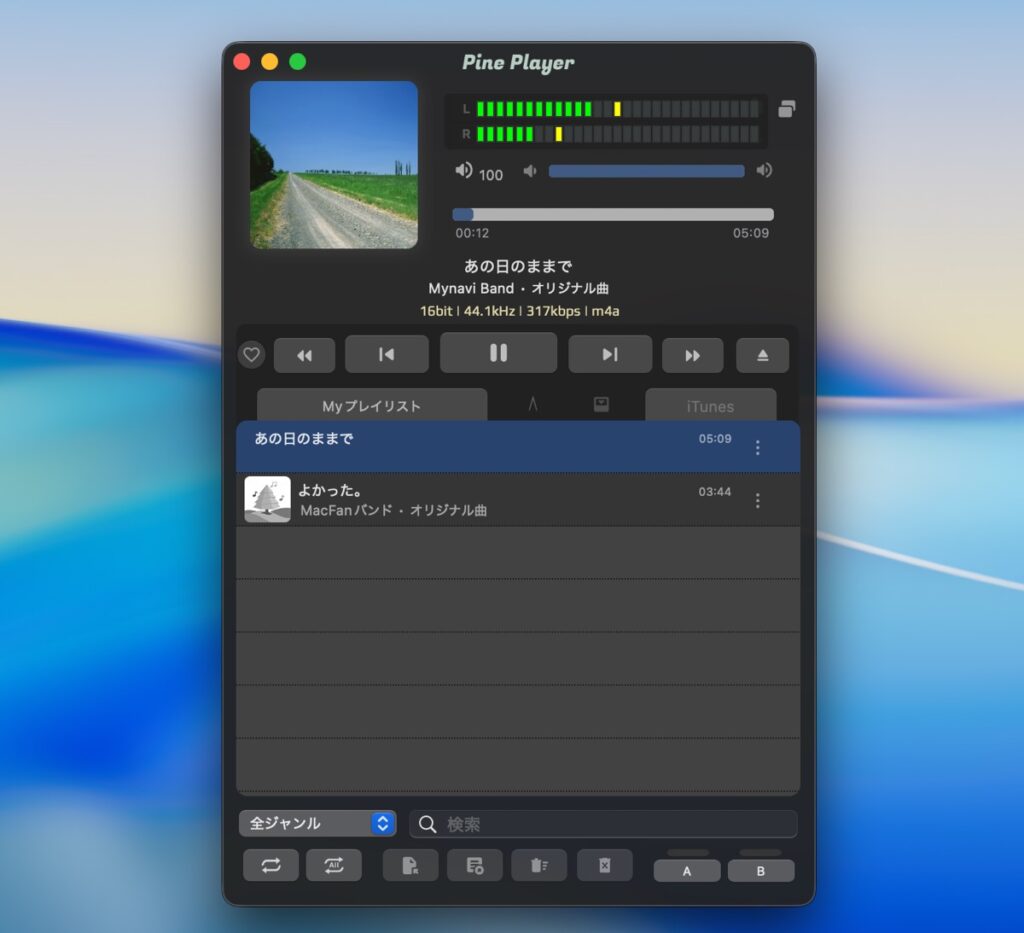Screen dimensions: 1024x933
Task: Click the rewind button
Action: click(x=304, y=355)
